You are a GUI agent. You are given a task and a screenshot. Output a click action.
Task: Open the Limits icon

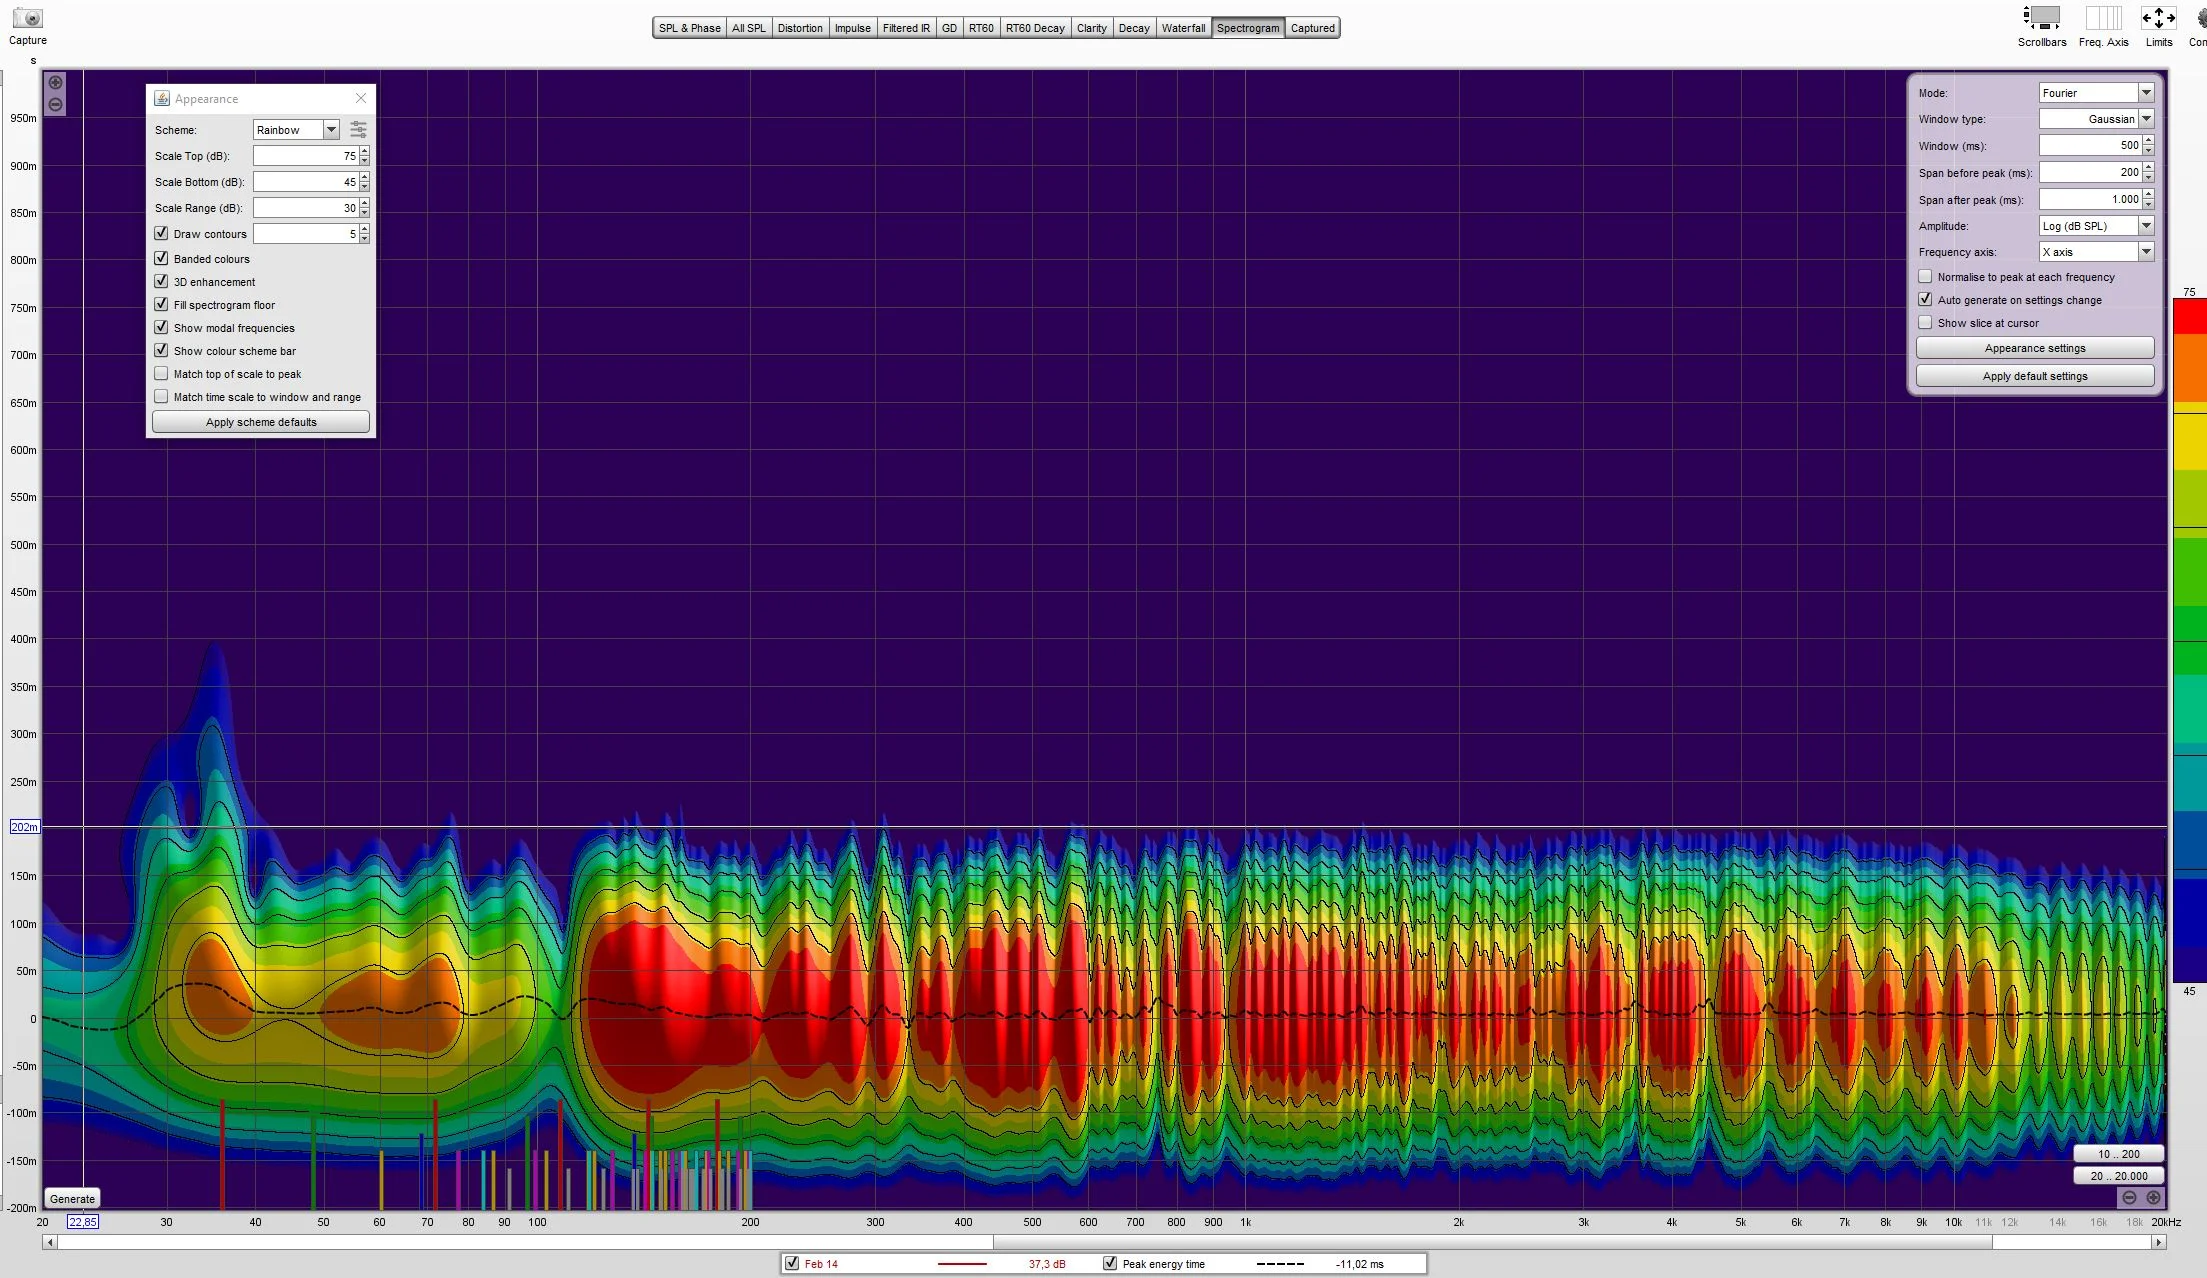click(2158, 18)
